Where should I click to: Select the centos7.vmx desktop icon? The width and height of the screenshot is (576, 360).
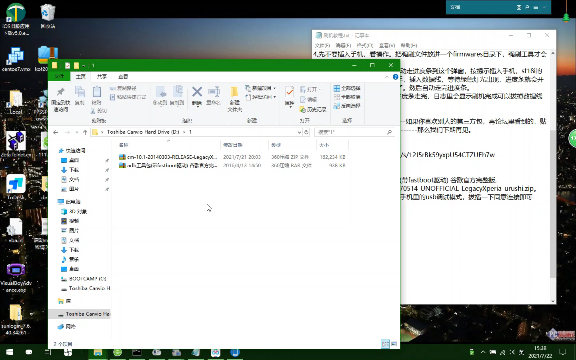[16, 60]
